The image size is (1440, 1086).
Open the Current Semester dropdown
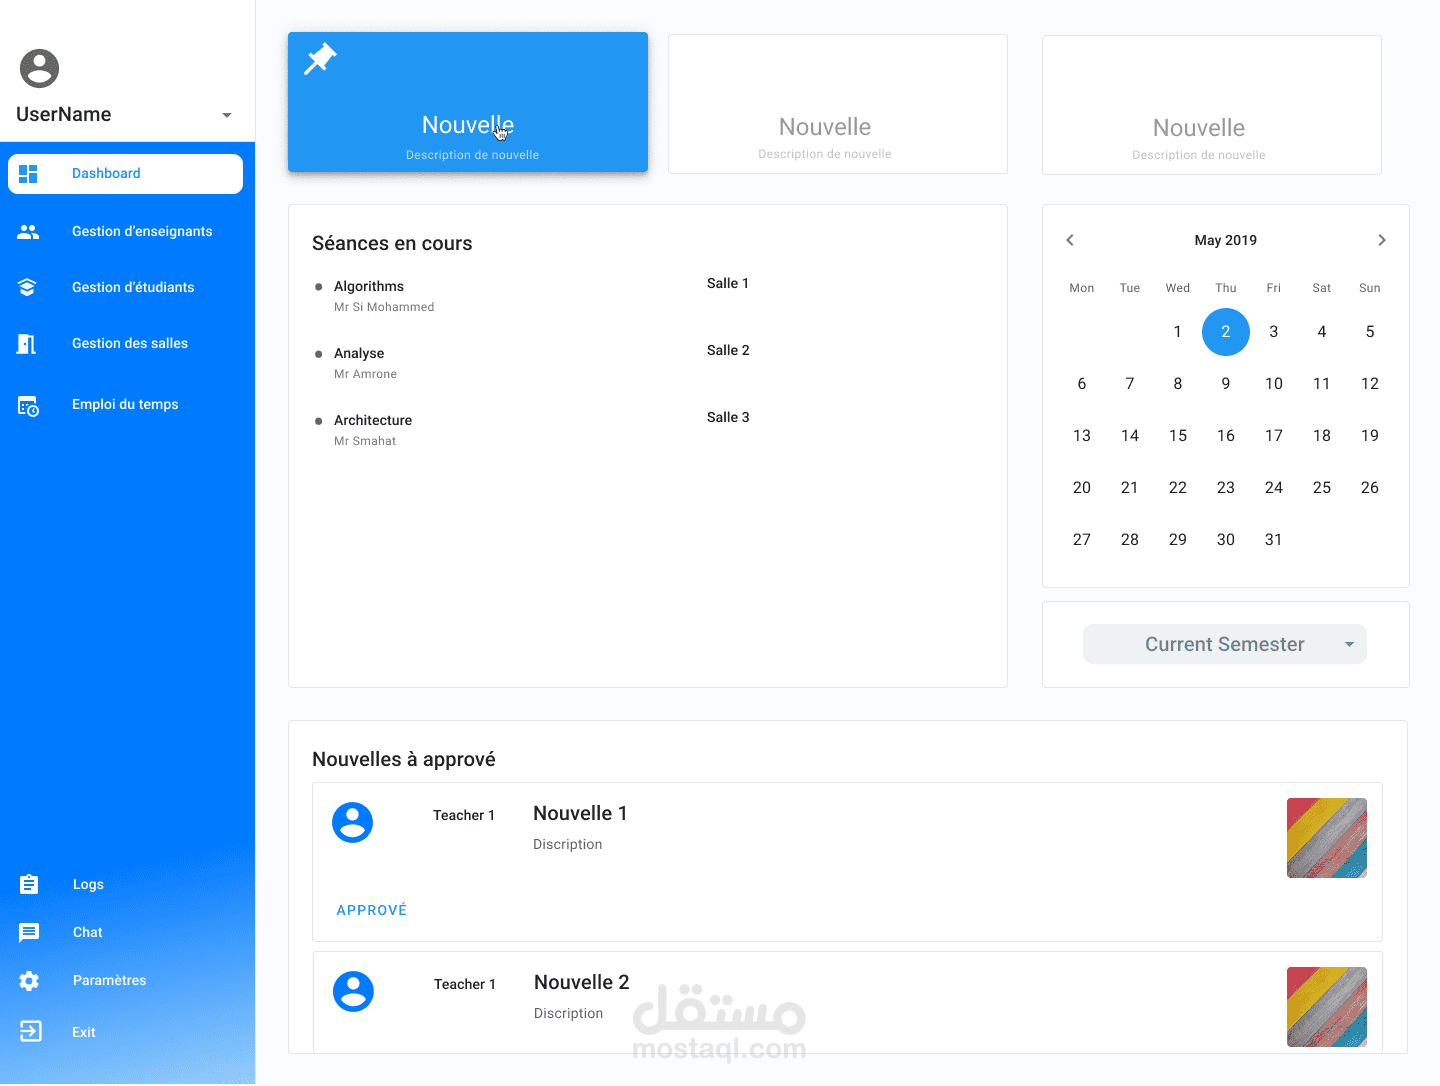tap(1225, 645)
